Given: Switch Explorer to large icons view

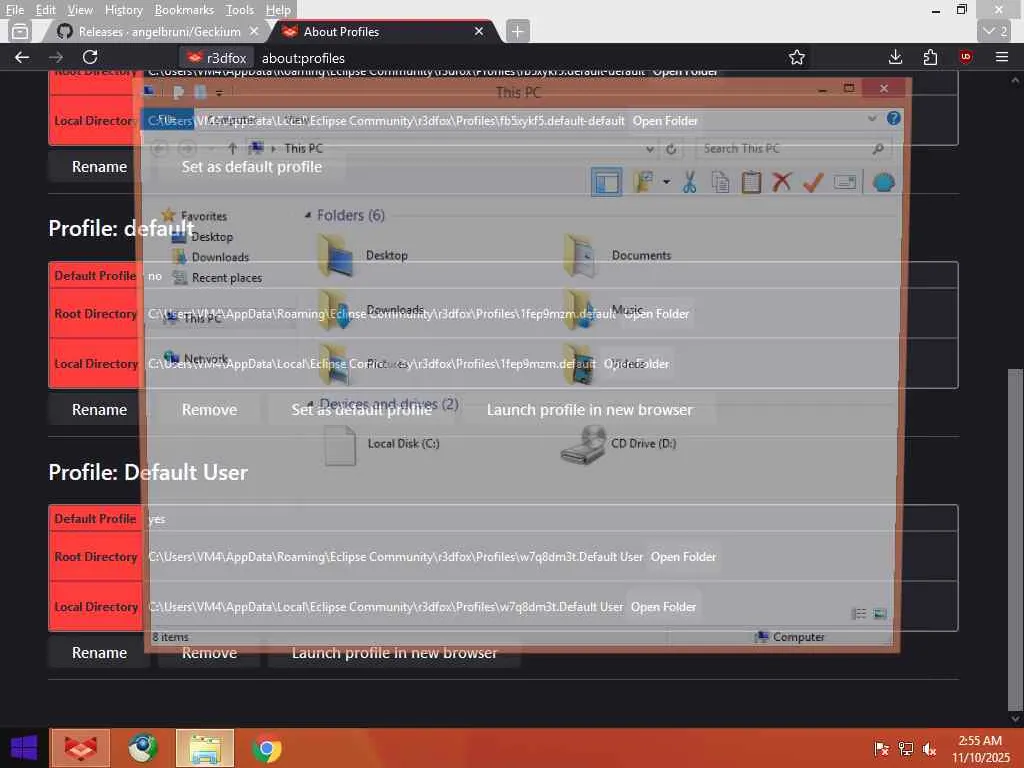Looking at the screenshot, I should coord(880,613).
